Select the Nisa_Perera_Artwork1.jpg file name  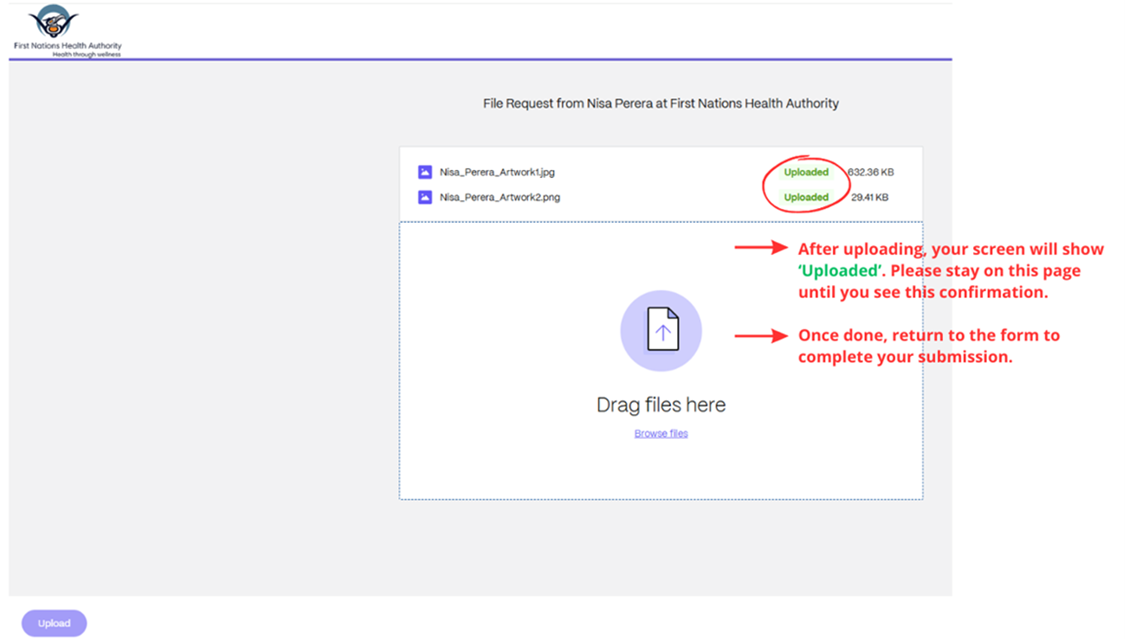[497, 172]
